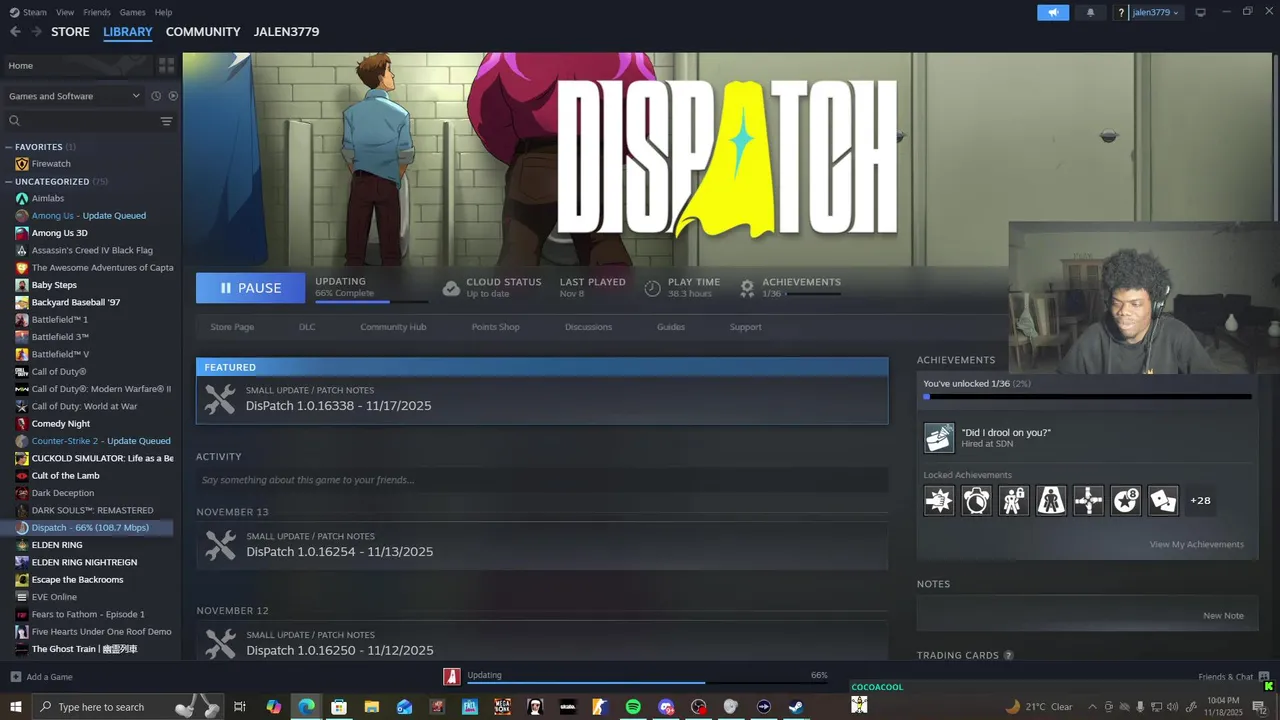Open the DLC link
This screenshot has width=1280, height=720.
(307, 327)
